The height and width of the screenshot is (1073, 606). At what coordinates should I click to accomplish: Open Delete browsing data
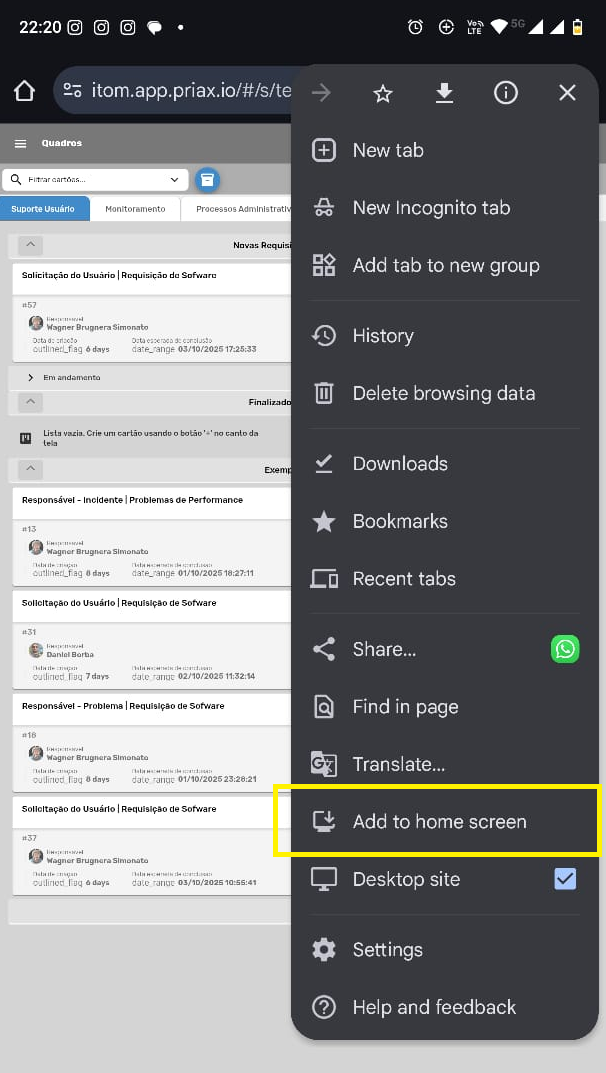443,393
